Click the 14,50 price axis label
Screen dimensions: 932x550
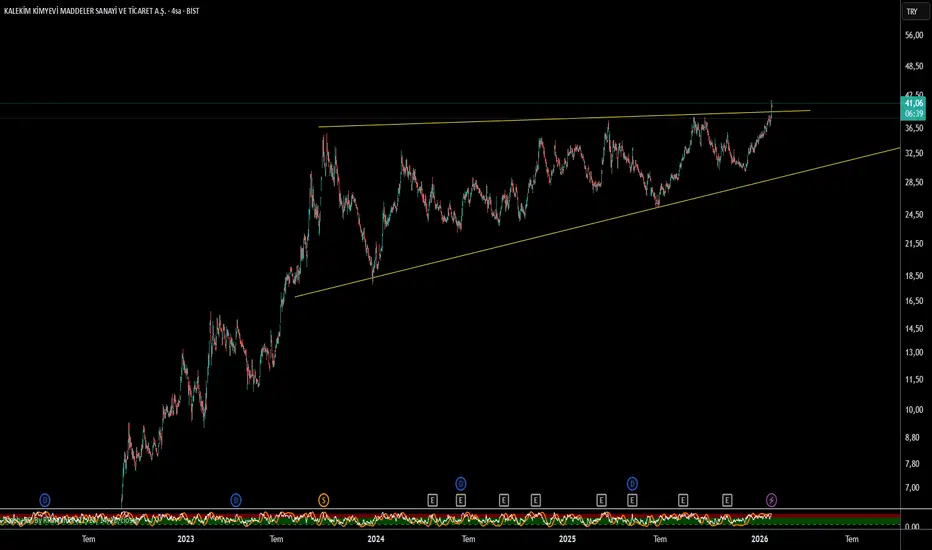[914, 328]
